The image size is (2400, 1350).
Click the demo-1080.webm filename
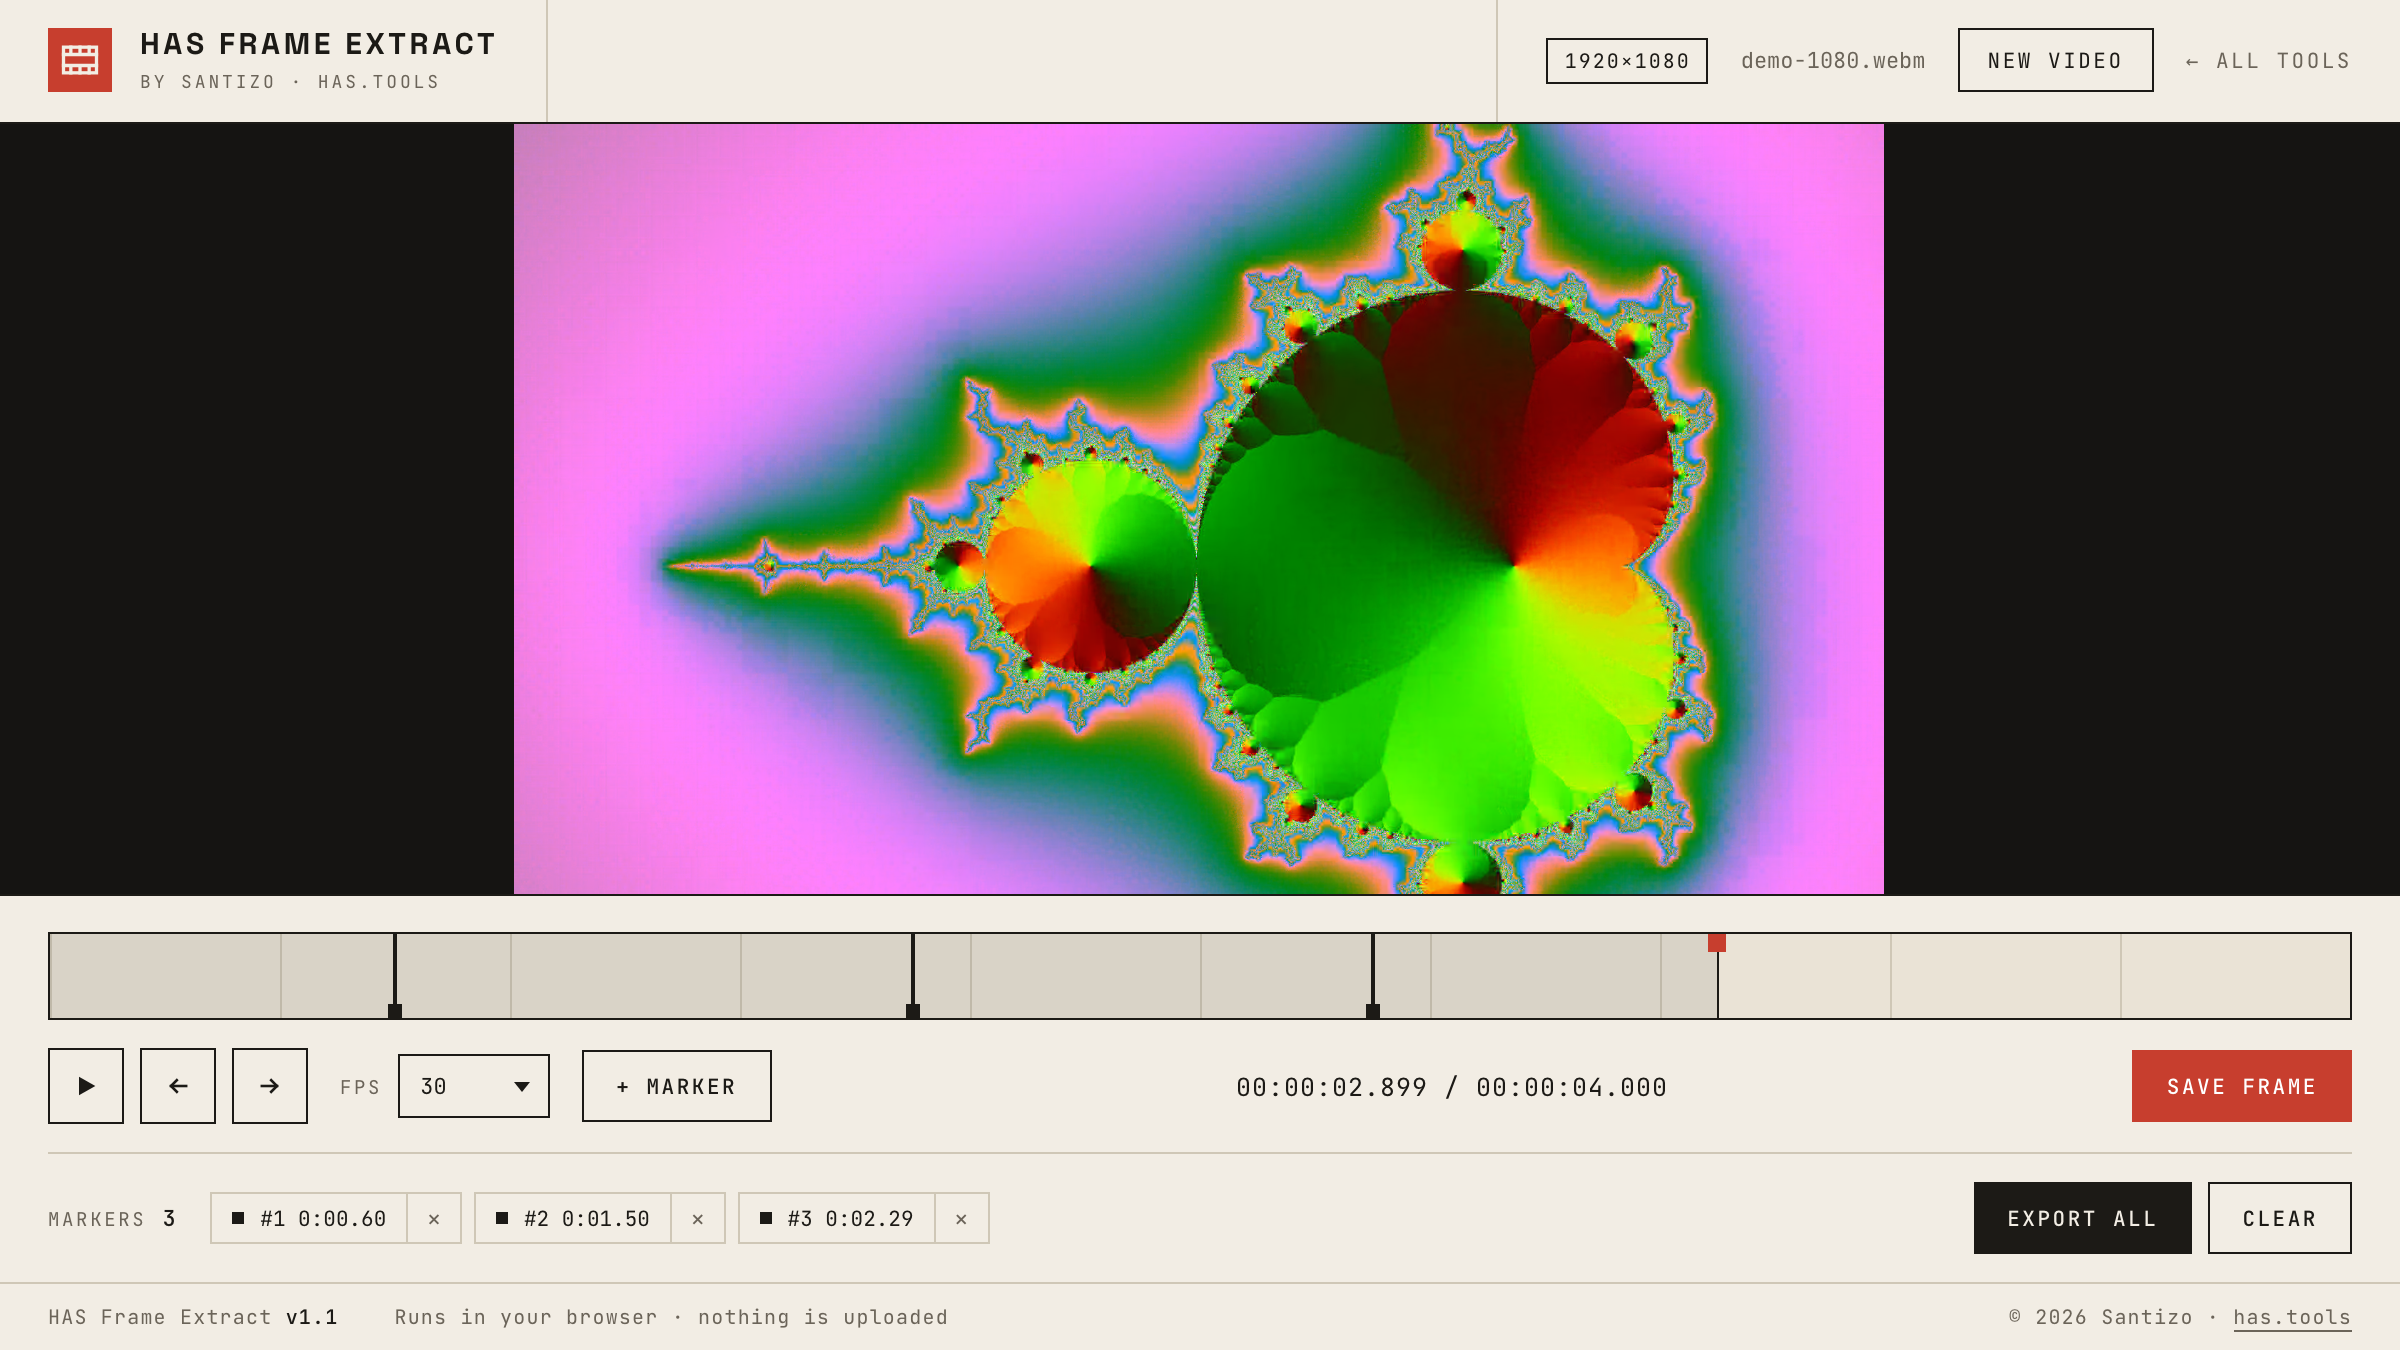(1833, 61)
